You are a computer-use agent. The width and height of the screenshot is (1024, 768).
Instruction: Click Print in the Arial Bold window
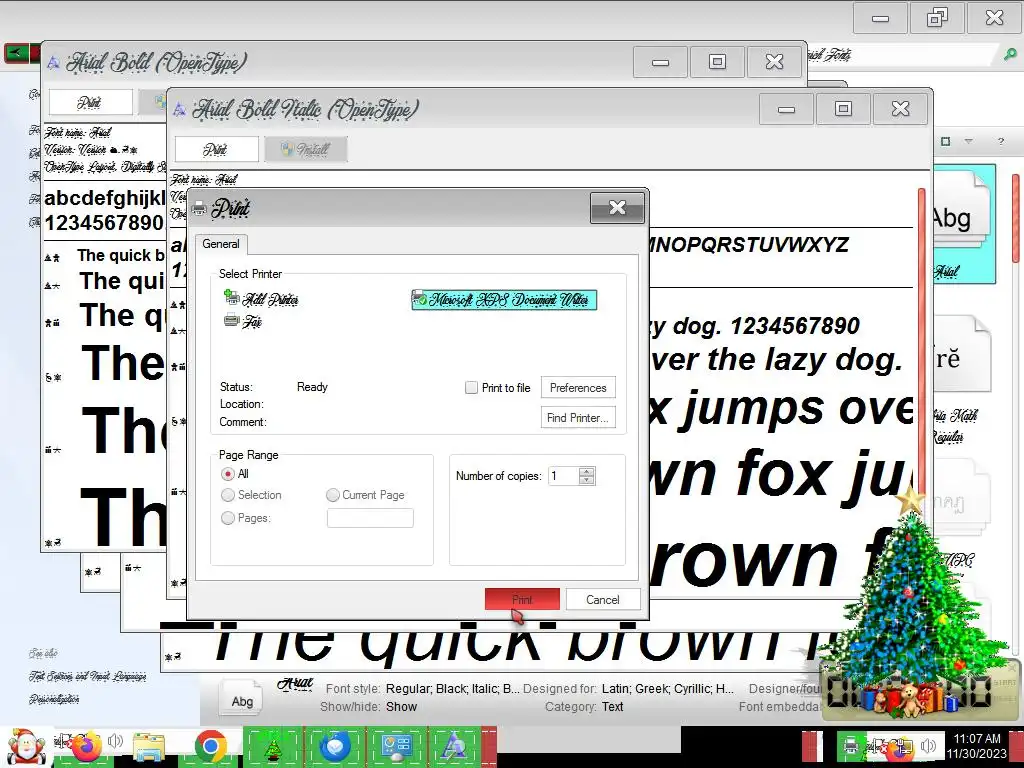tap(90, 102)
